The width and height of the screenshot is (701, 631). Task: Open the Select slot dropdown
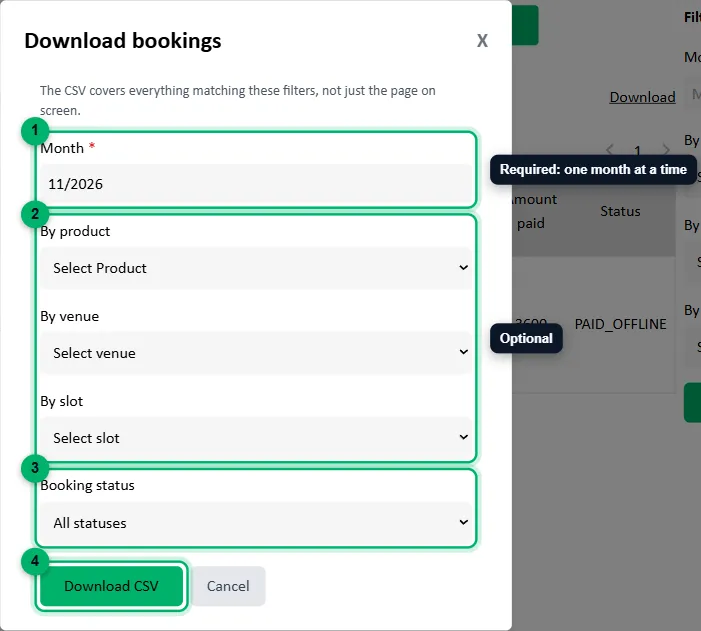coord(256,438)
